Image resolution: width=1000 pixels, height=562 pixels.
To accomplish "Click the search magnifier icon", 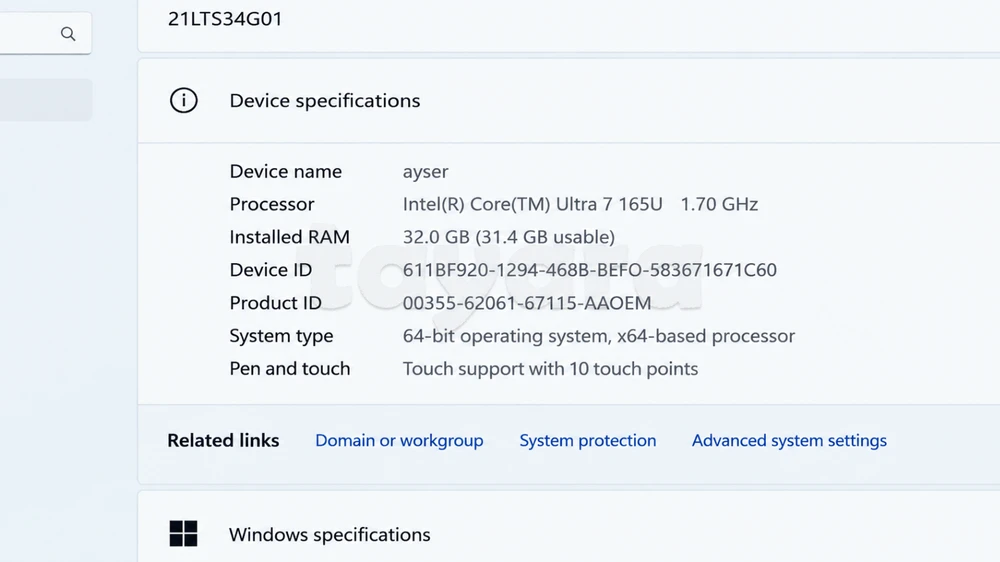I will (68, 34).
